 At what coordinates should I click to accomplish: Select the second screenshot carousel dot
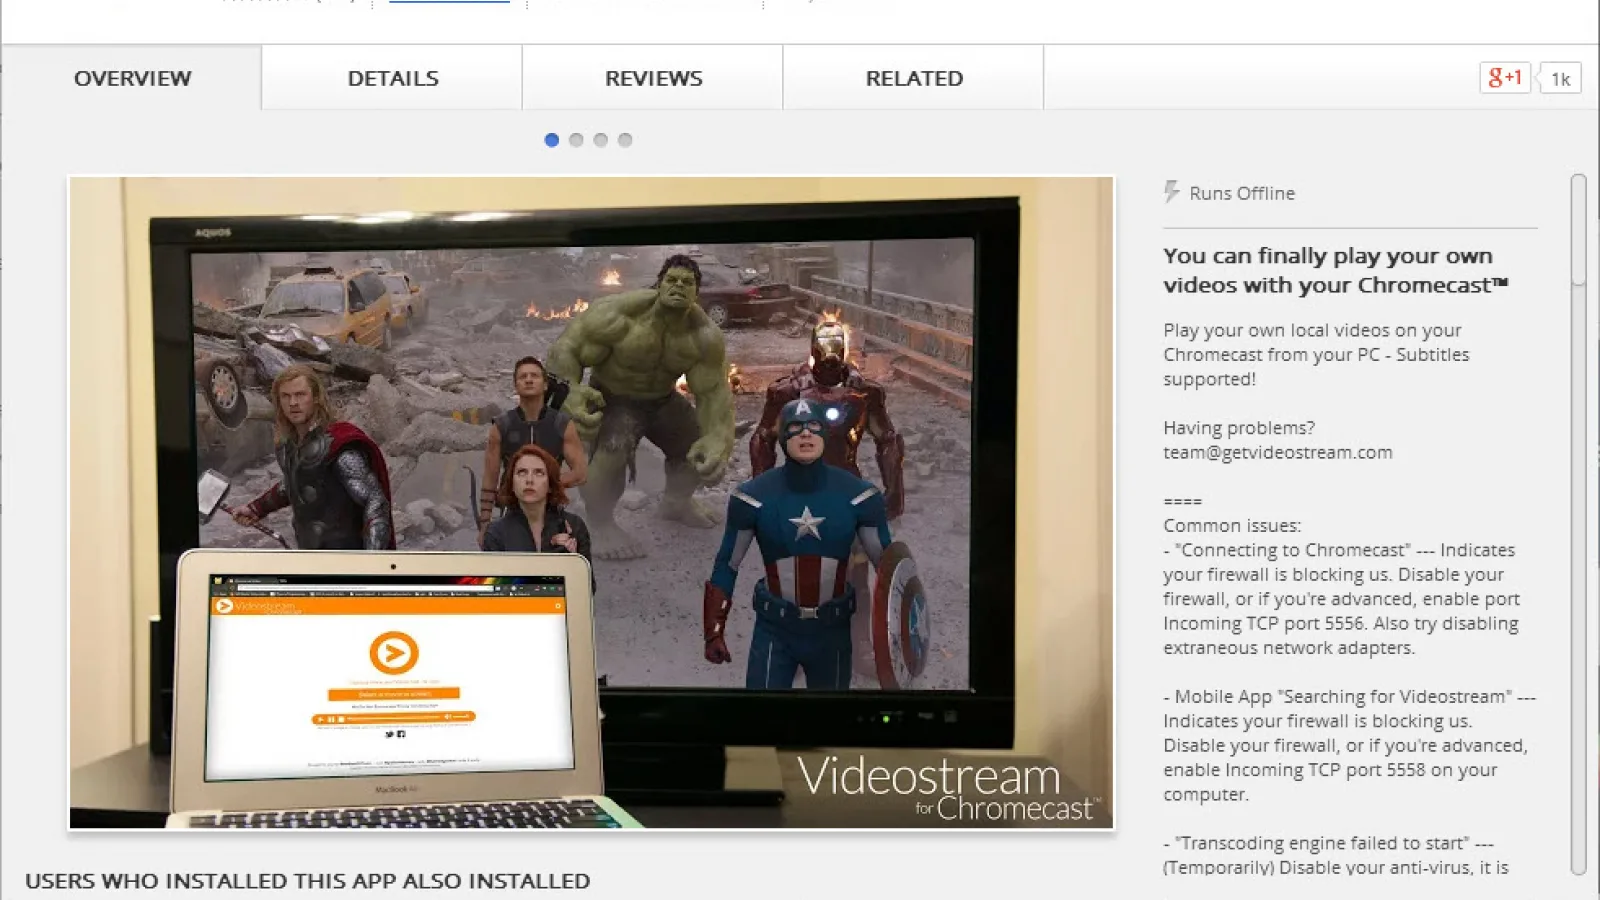tap(576, 140)
